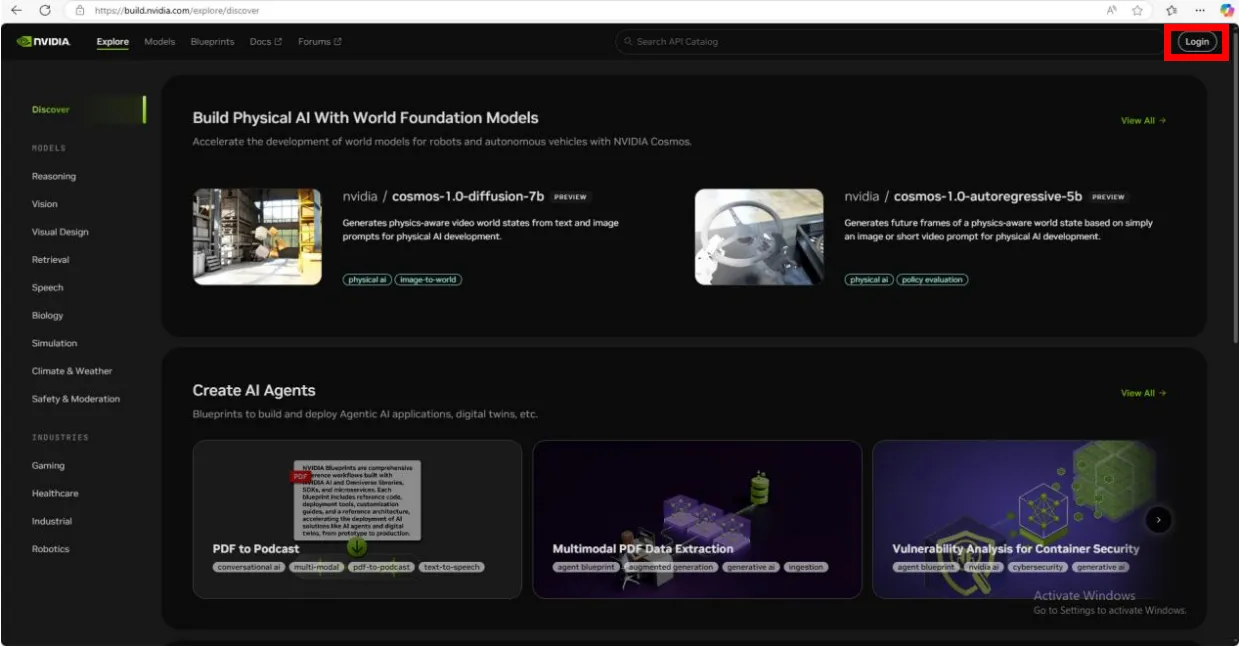Open the Copilot icon in browser toolbar

(1226, 10)
